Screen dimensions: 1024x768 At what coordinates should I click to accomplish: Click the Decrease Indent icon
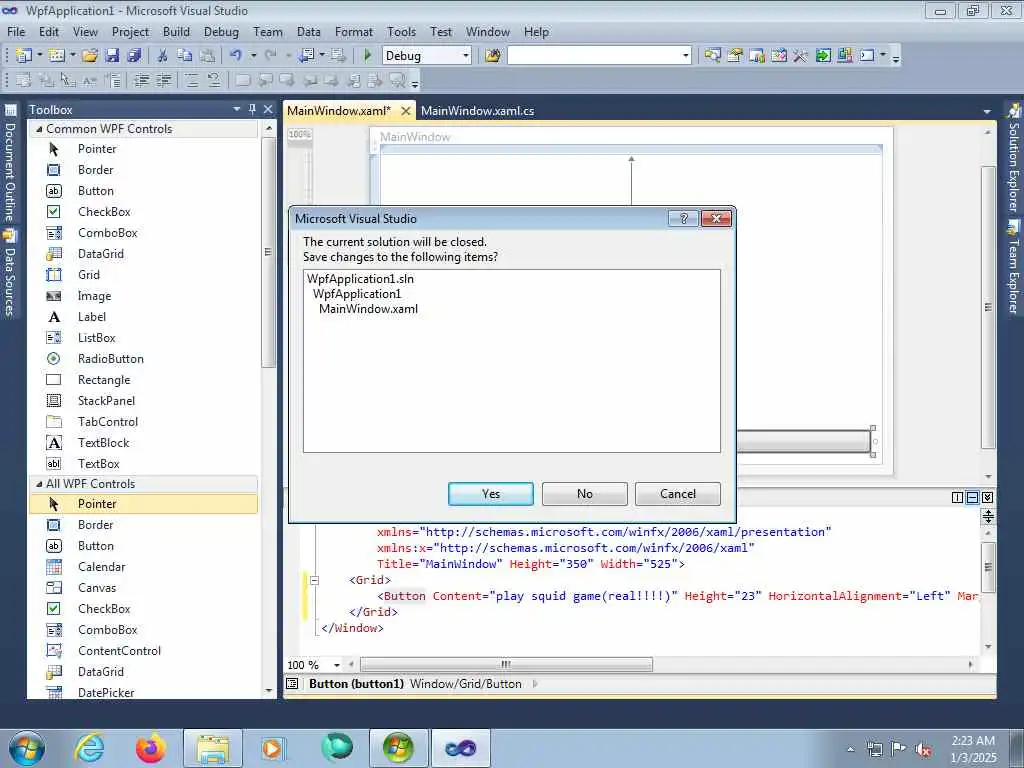coord(141,80)
